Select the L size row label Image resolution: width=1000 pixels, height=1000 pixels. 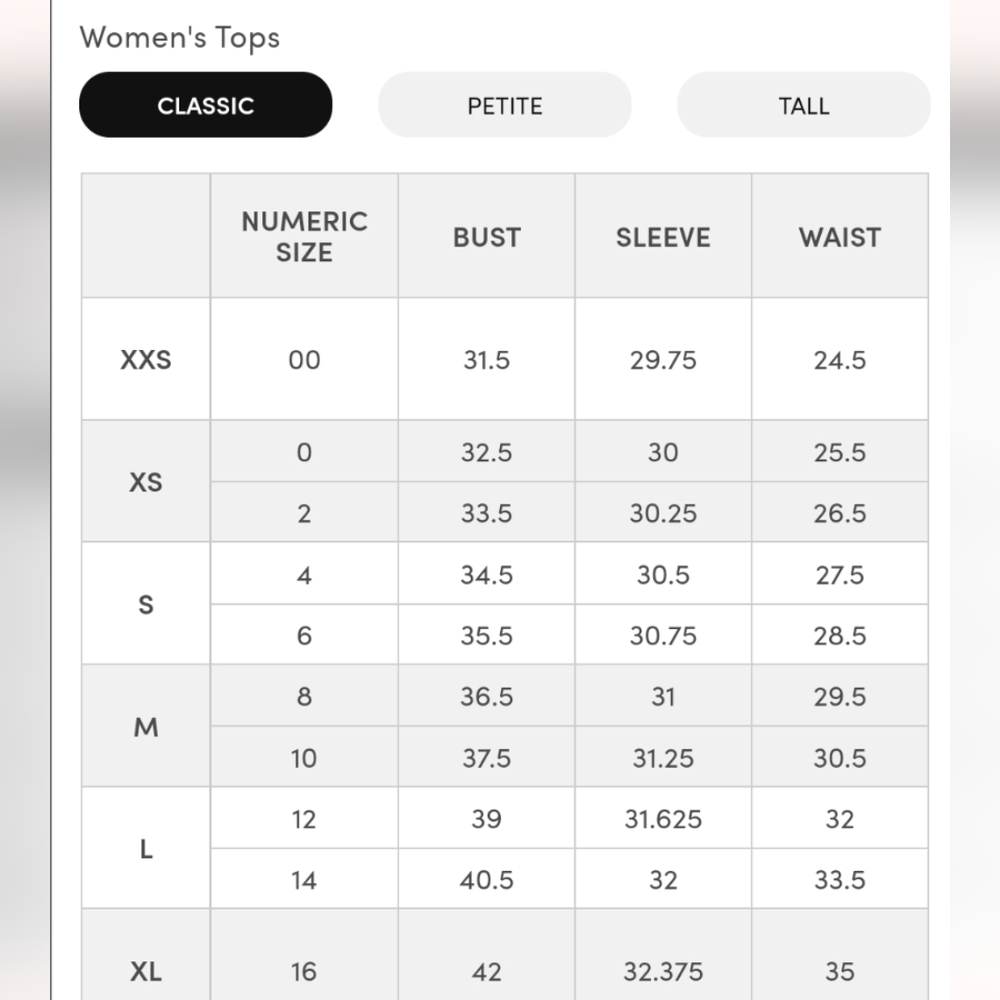(x=146, y=849)
